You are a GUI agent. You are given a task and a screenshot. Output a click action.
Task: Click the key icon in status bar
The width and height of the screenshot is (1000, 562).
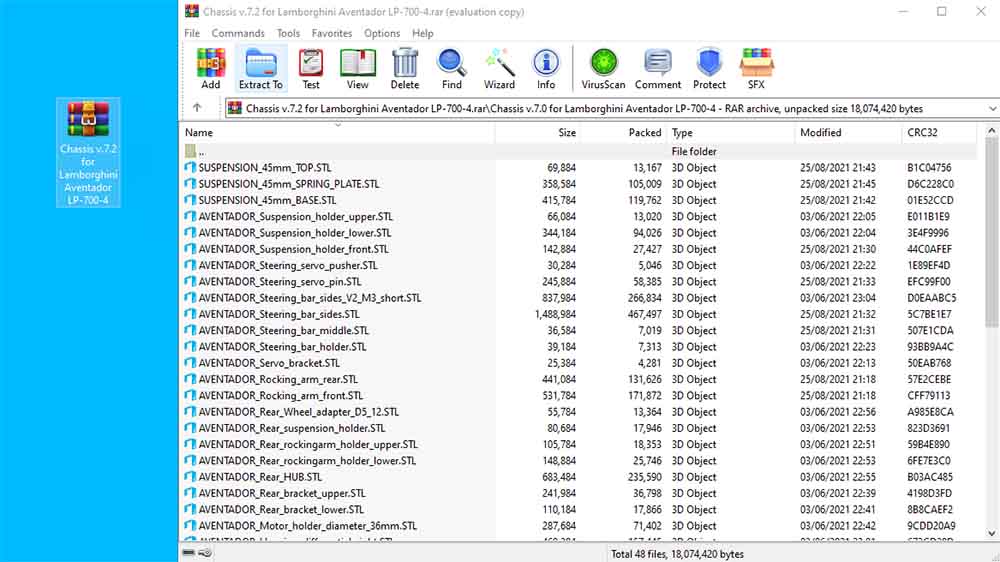(x=205, y=553)
